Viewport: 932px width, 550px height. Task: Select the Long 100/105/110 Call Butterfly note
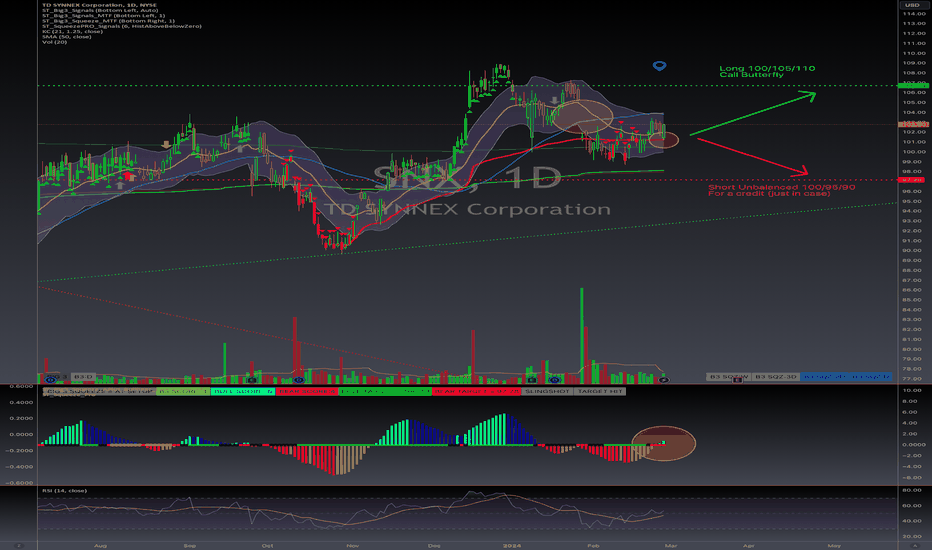coord(767,71)
